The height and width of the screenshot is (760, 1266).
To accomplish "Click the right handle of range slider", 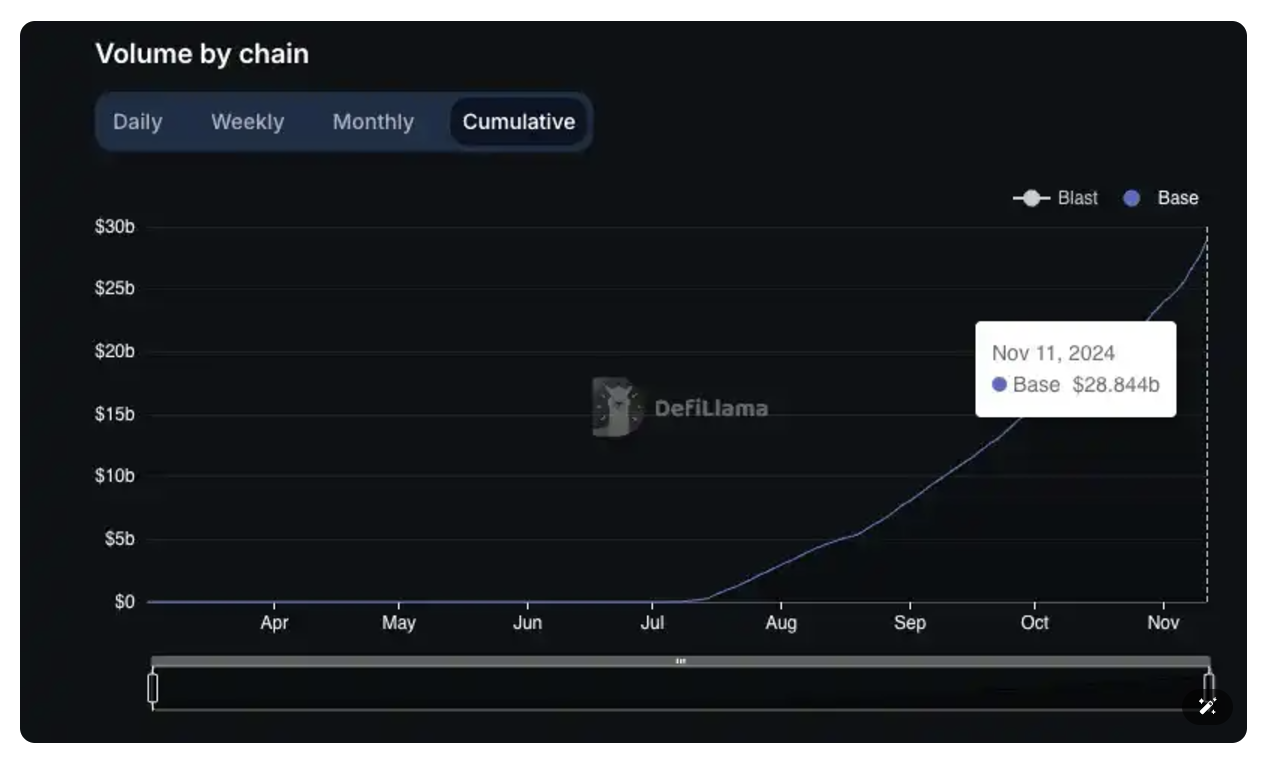I will pyautogui.click(x=1209, y=688).
